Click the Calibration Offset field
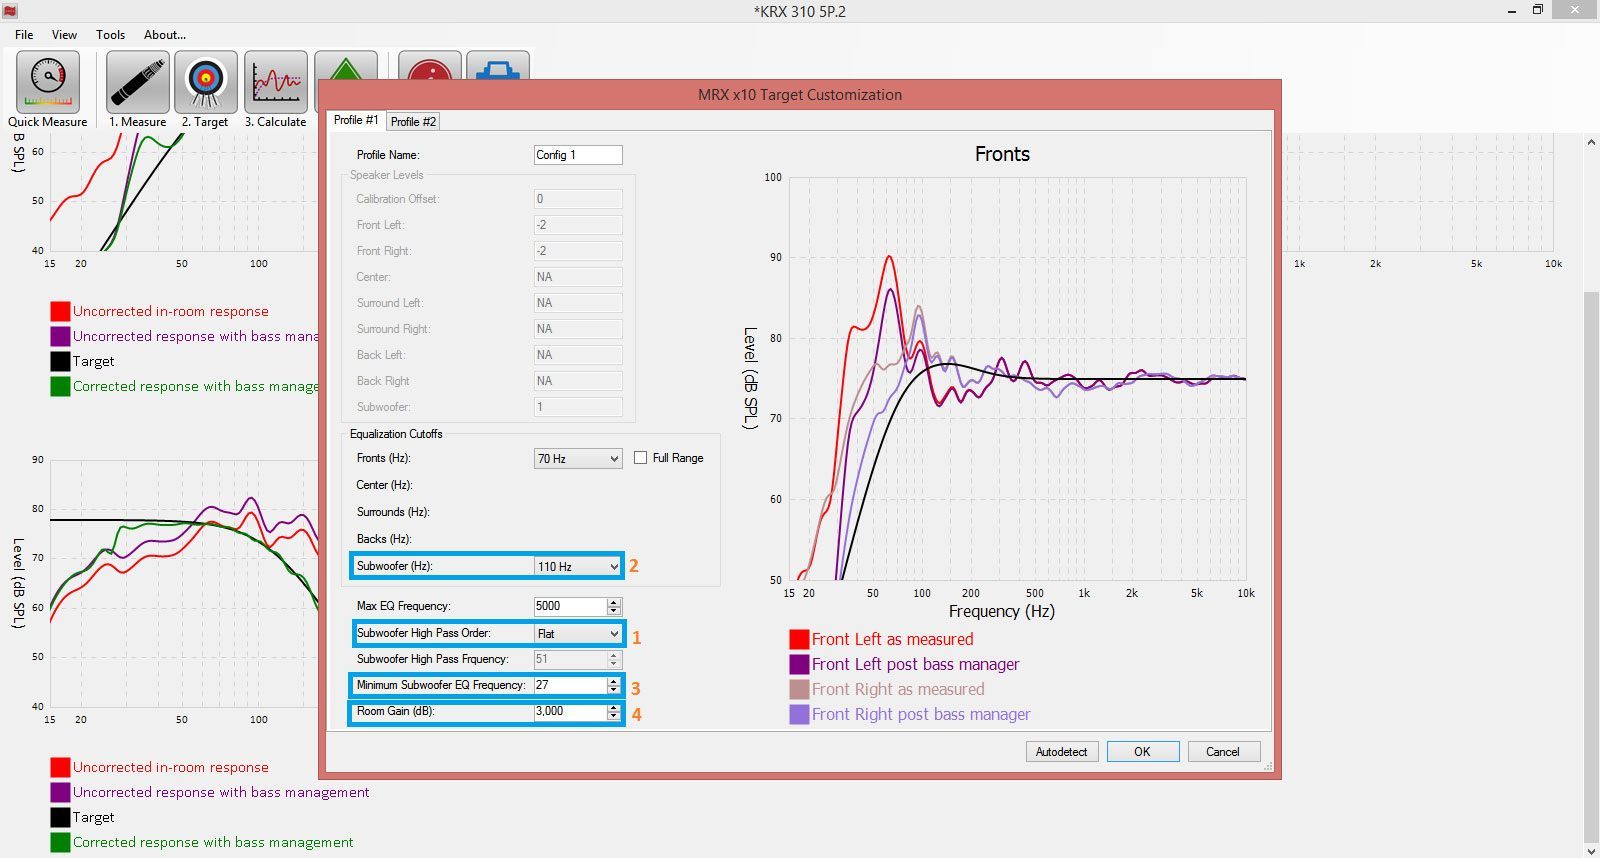The width and height of the screenshot is (1600, 858). click(578, 199)
